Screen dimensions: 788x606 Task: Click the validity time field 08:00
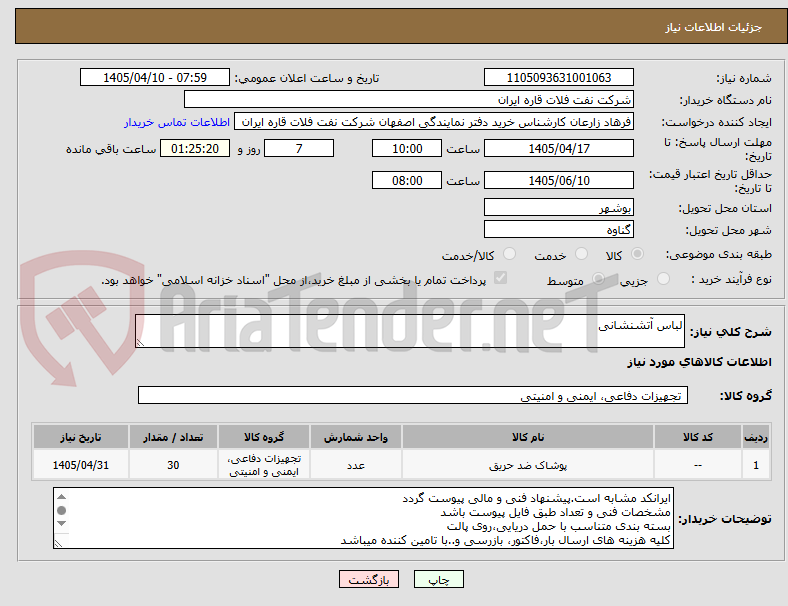(x=407, y=180)
